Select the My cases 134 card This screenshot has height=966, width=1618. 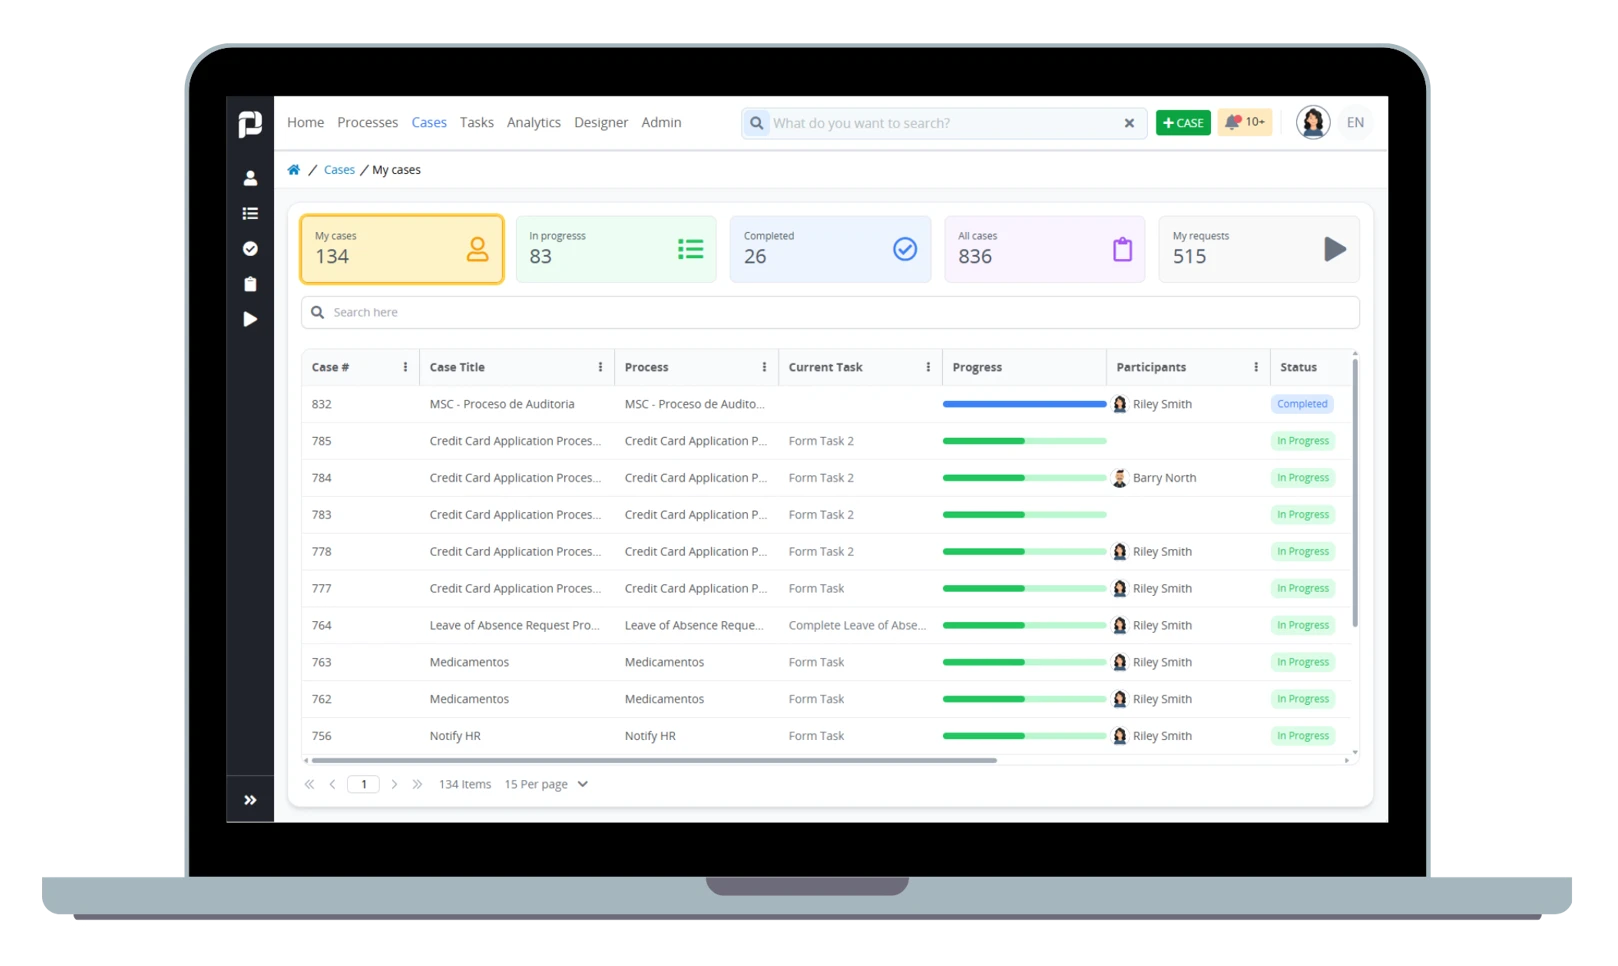click(402, 249)
